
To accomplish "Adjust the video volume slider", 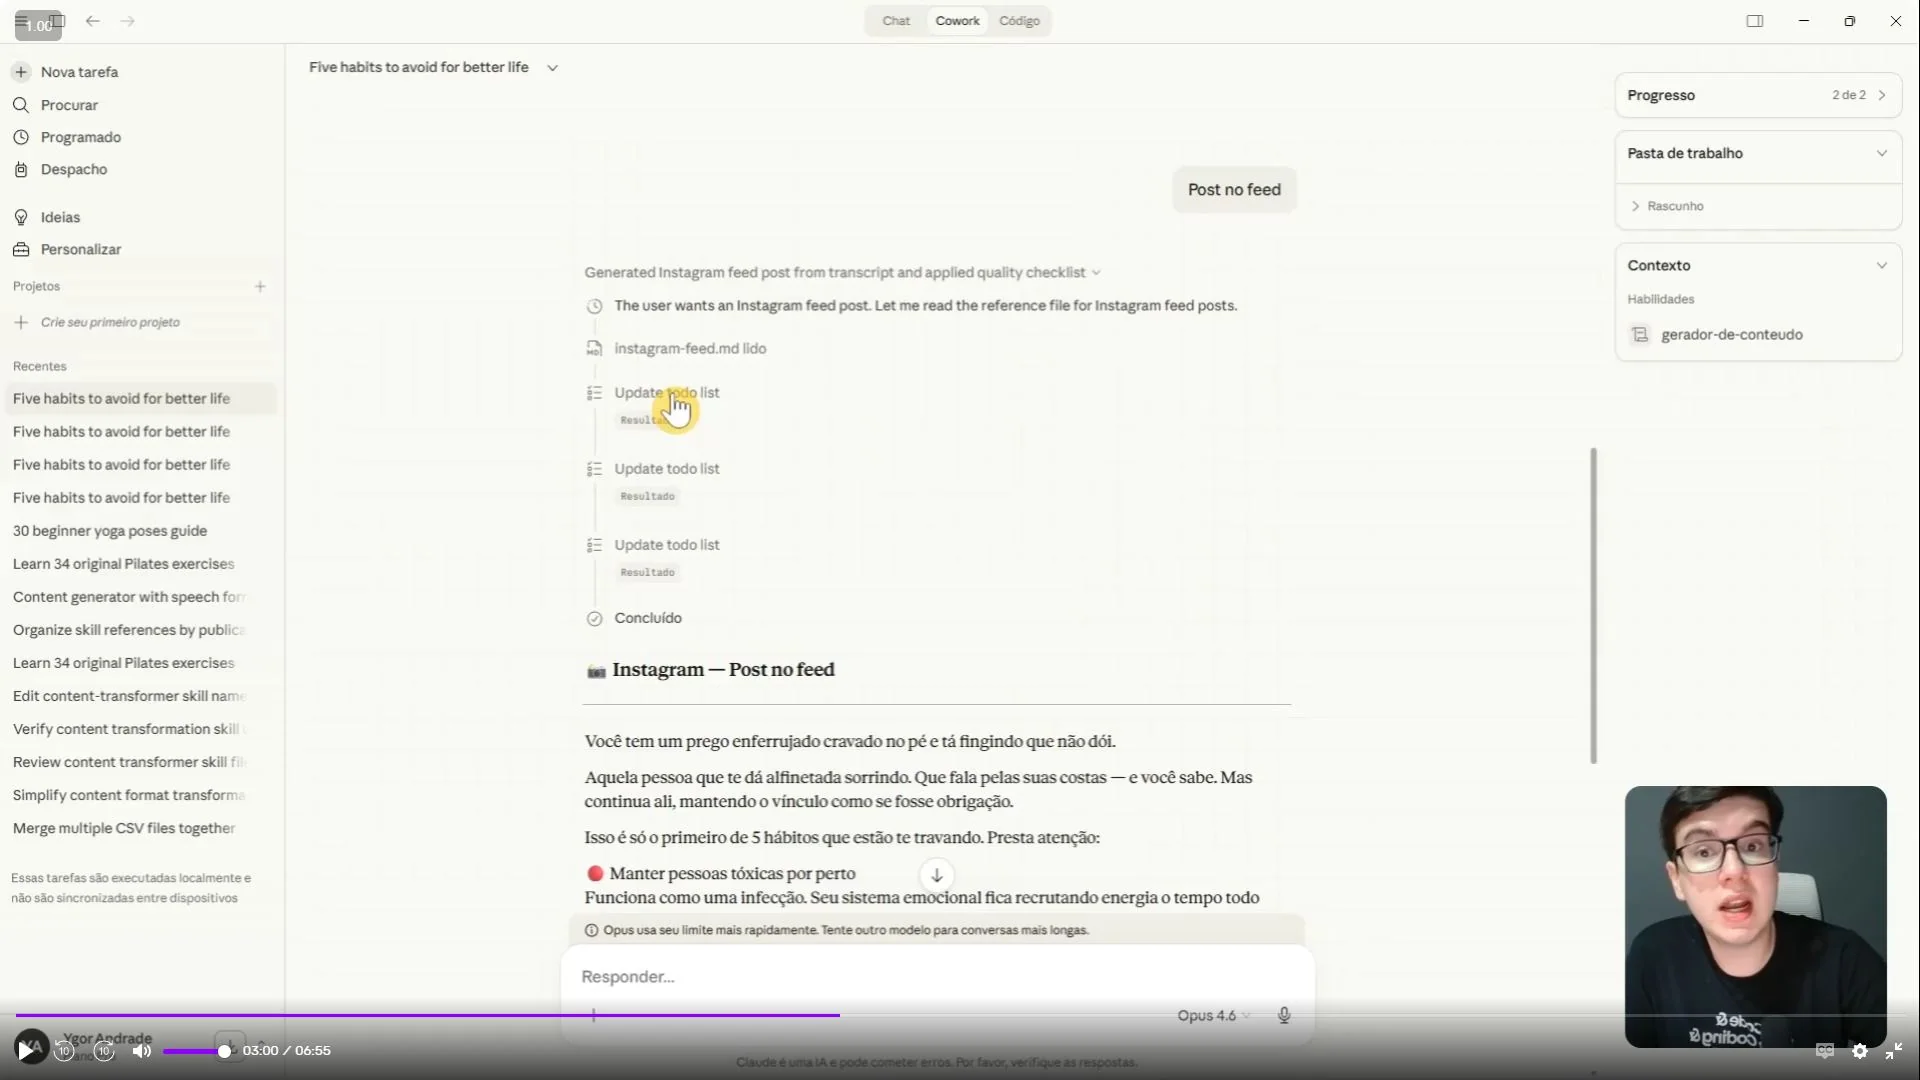I will pyautogui.click(x=197, y=1051).
